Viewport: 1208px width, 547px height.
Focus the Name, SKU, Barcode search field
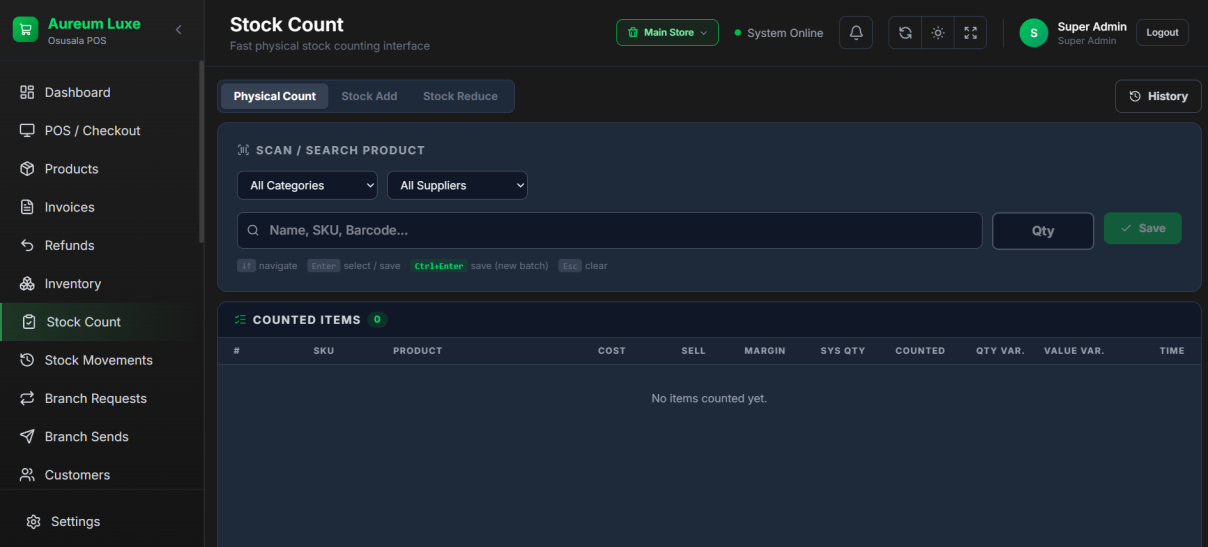(x=610, y=230)
